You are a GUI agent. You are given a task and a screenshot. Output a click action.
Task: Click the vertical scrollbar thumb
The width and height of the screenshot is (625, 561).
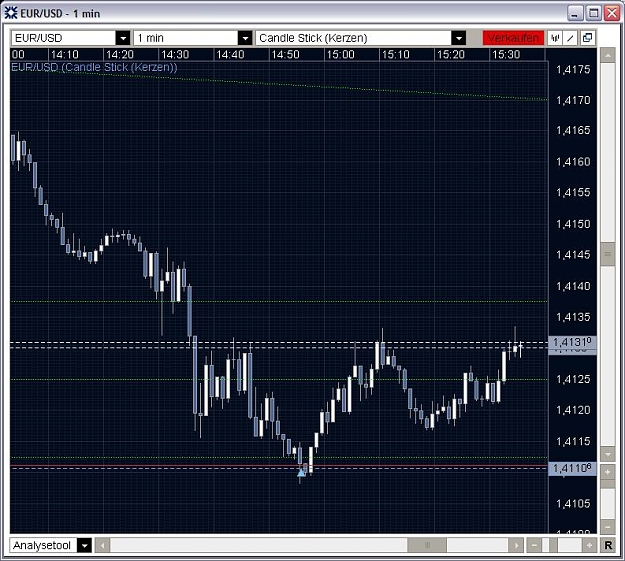coord(608,254)
